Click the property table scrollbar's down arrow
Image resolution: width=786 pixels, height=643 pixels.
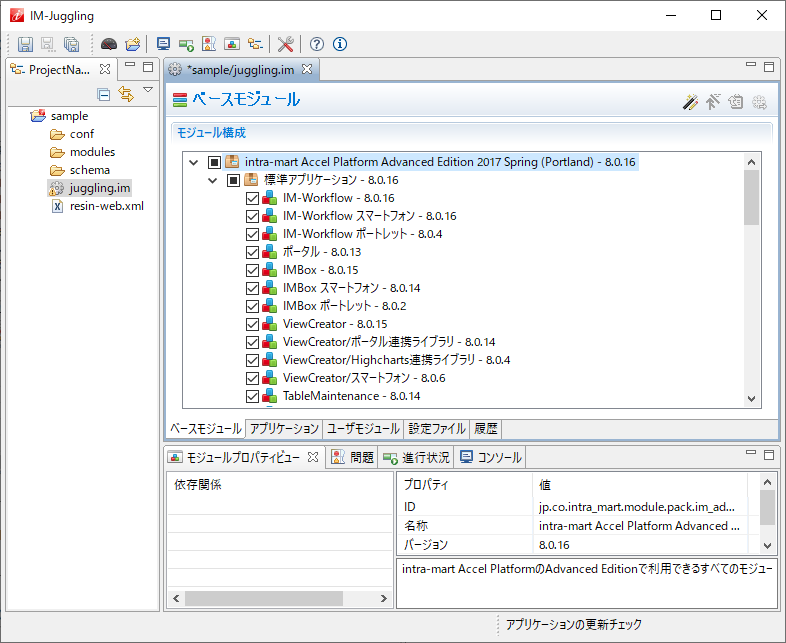[767, 545]
